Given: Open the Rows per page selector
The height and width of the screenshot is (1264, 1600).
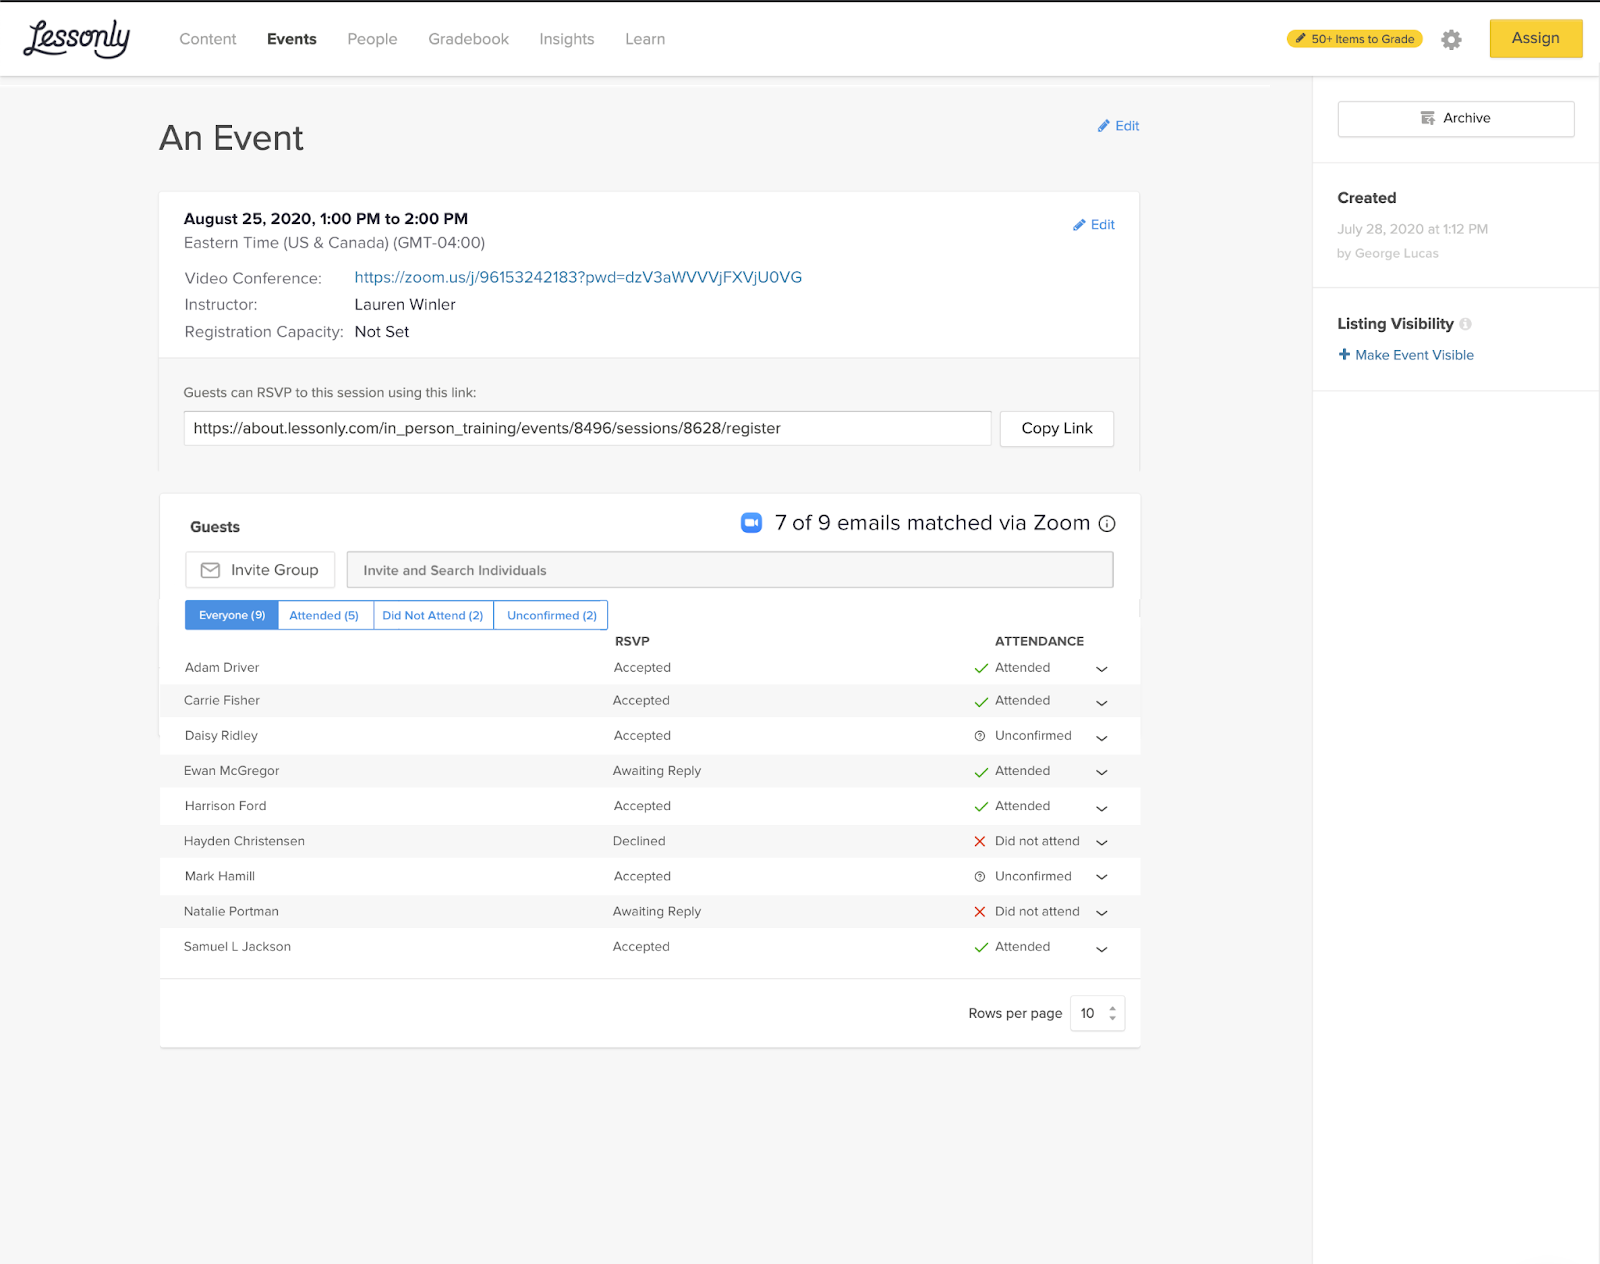Looking at the screenshot, I should [1097, 1013].
